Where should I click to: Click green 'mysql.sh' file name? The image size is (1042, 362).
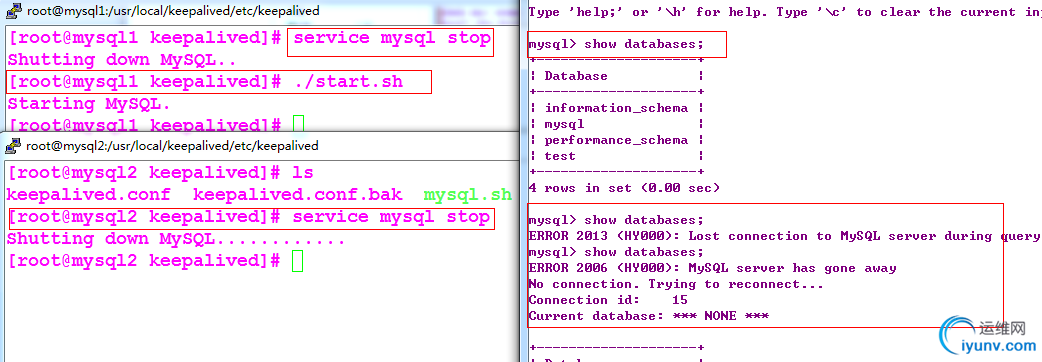[468, 195]
